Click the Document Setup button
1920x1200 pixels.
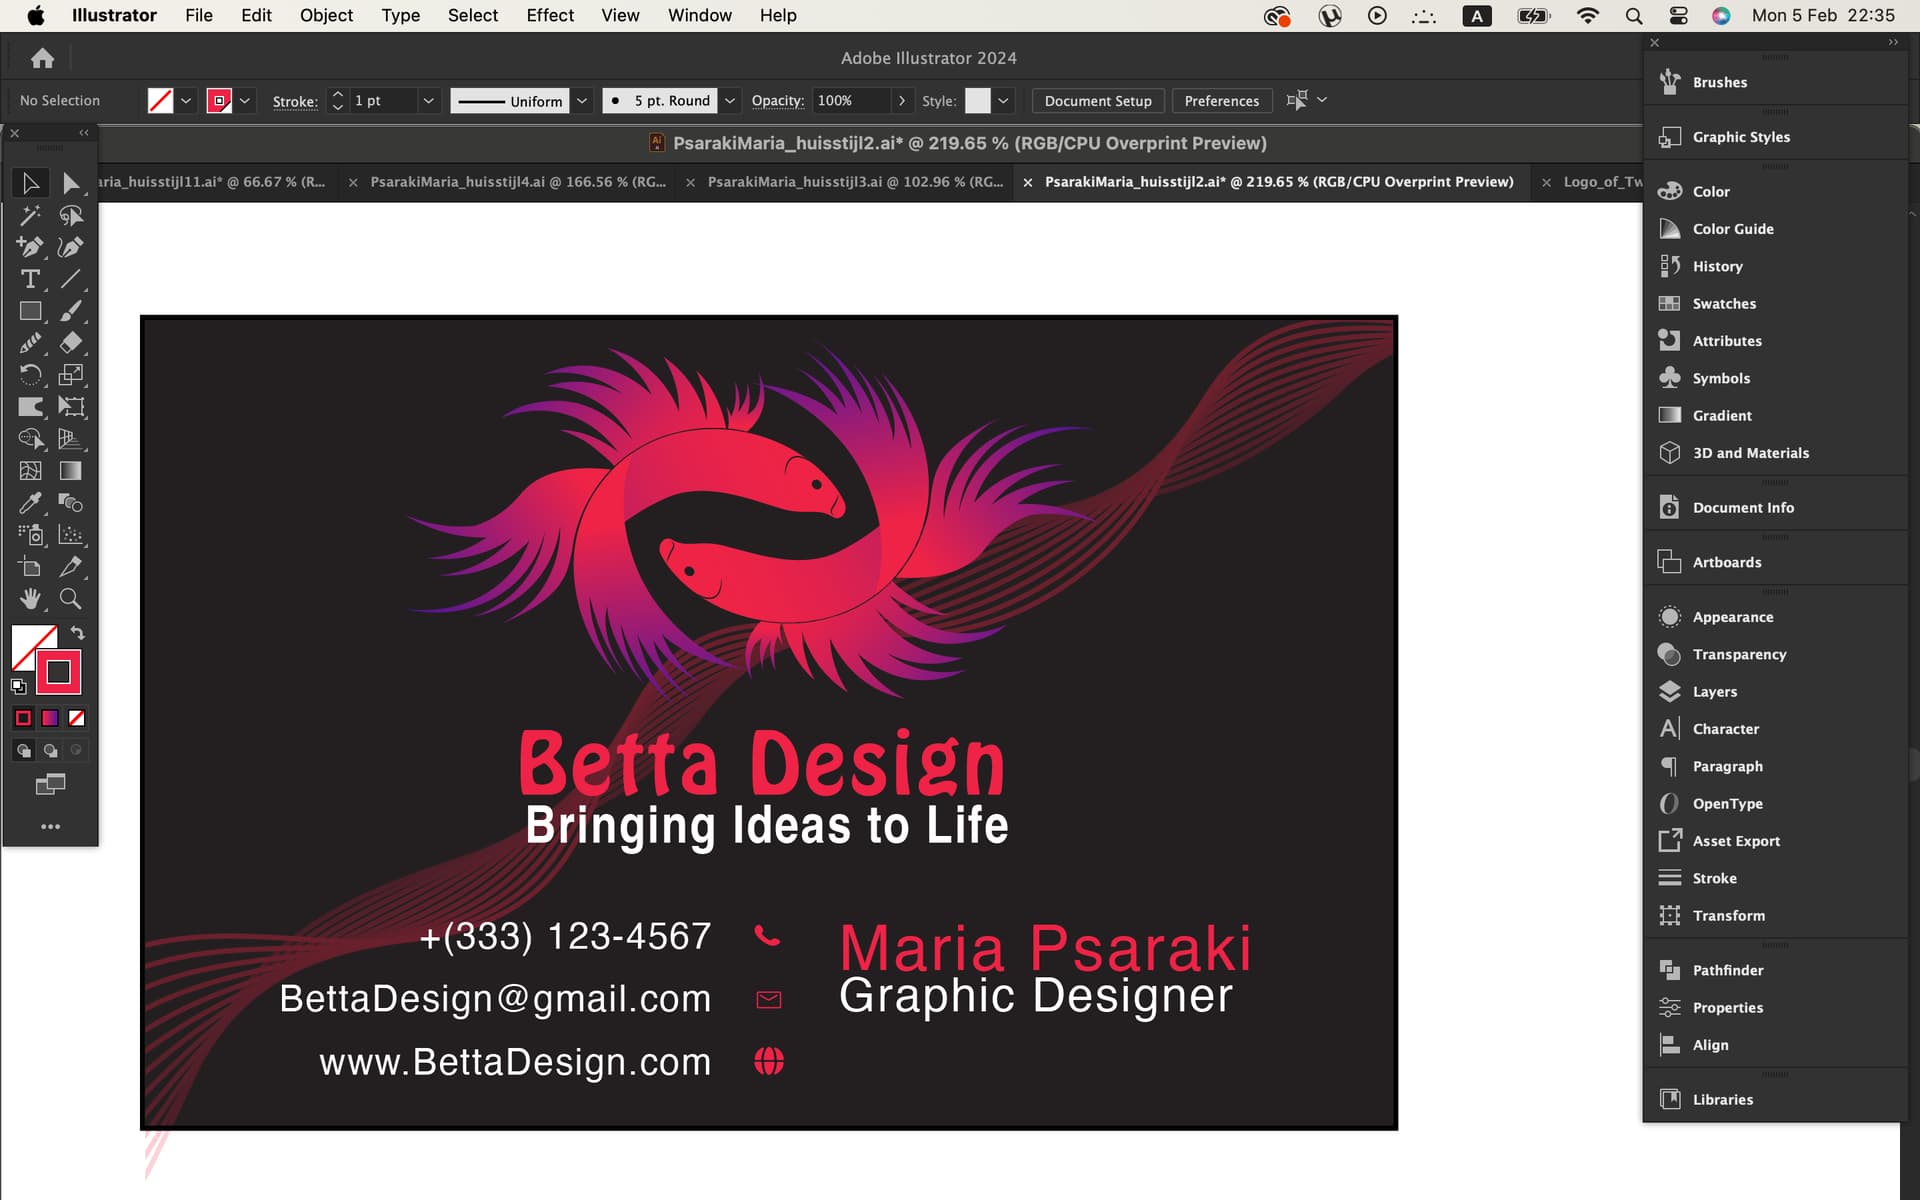1098,101
